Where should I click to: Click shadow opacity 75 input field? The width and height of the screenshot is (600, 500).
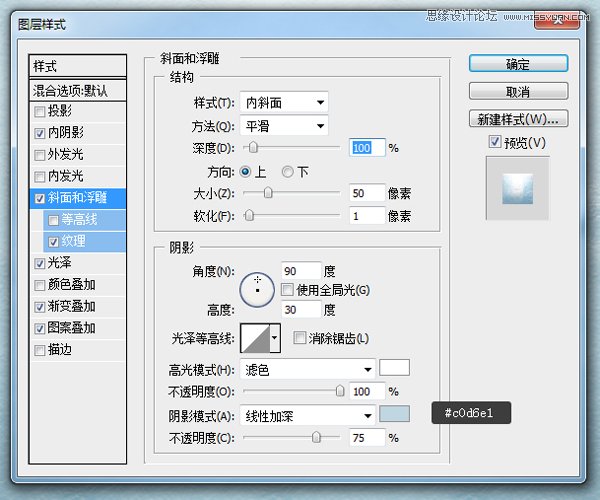click(367, 437)
